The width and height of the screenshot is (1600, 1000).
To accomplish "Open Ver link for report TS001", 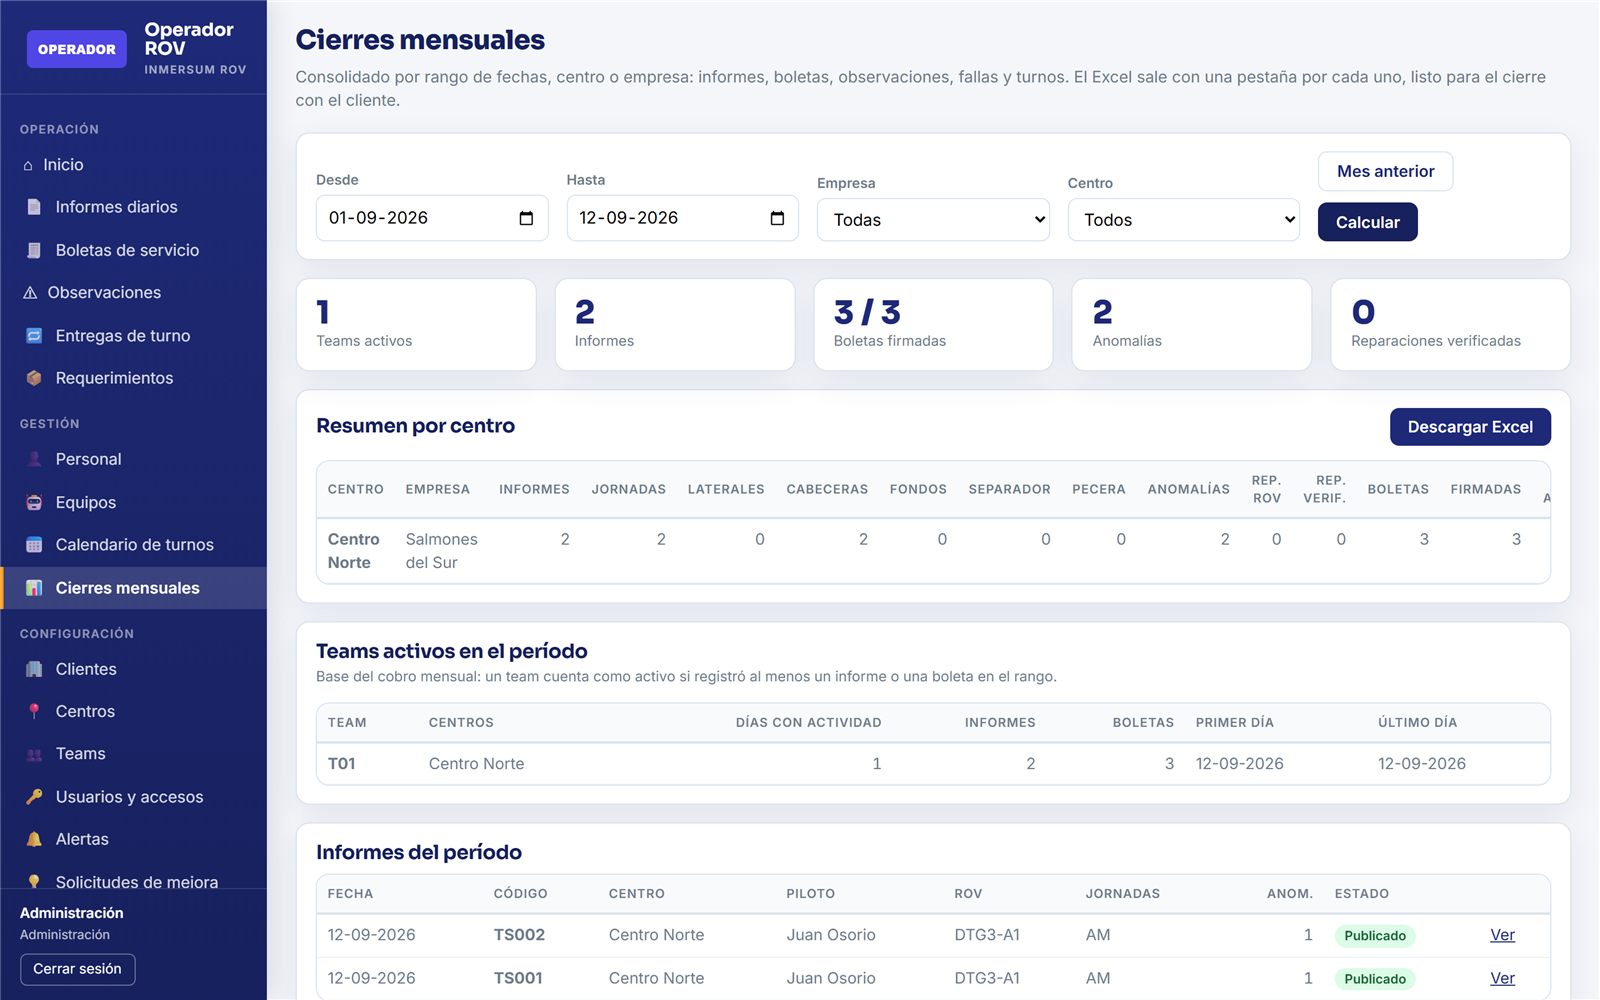I will pos(1502,978).
